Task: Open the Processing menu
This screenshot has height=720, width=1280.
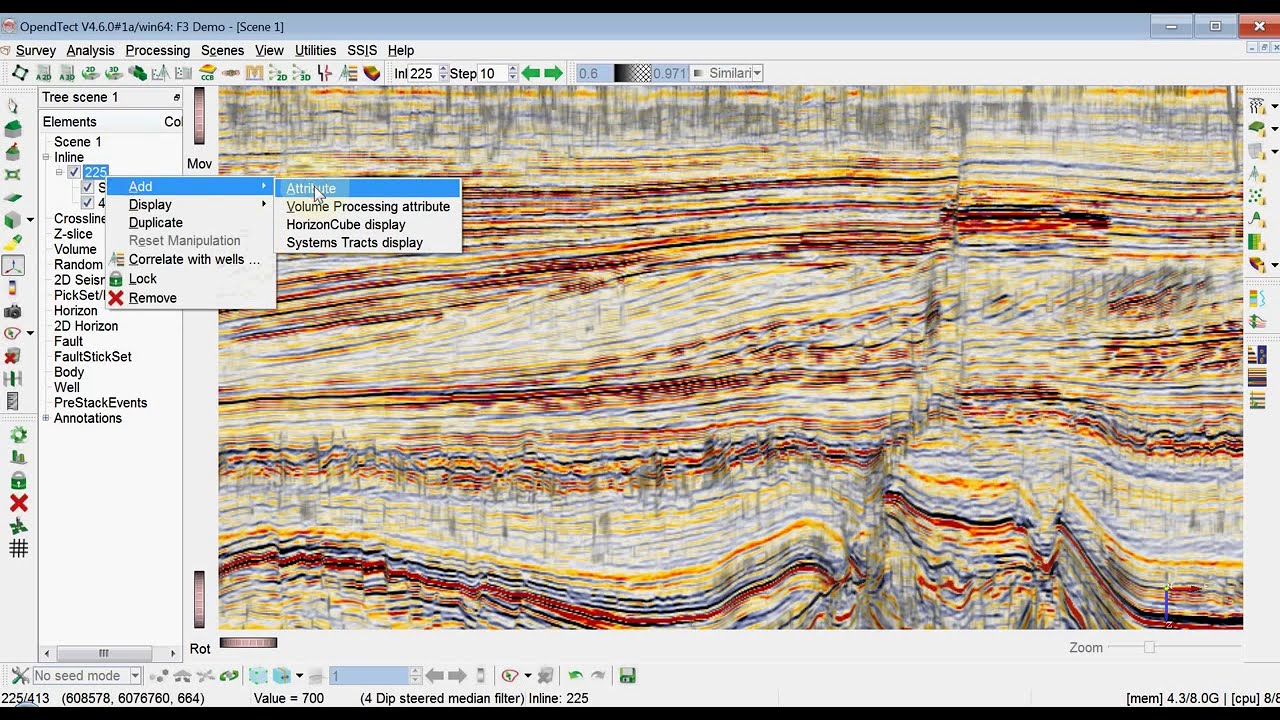Action: click(158, 50)
